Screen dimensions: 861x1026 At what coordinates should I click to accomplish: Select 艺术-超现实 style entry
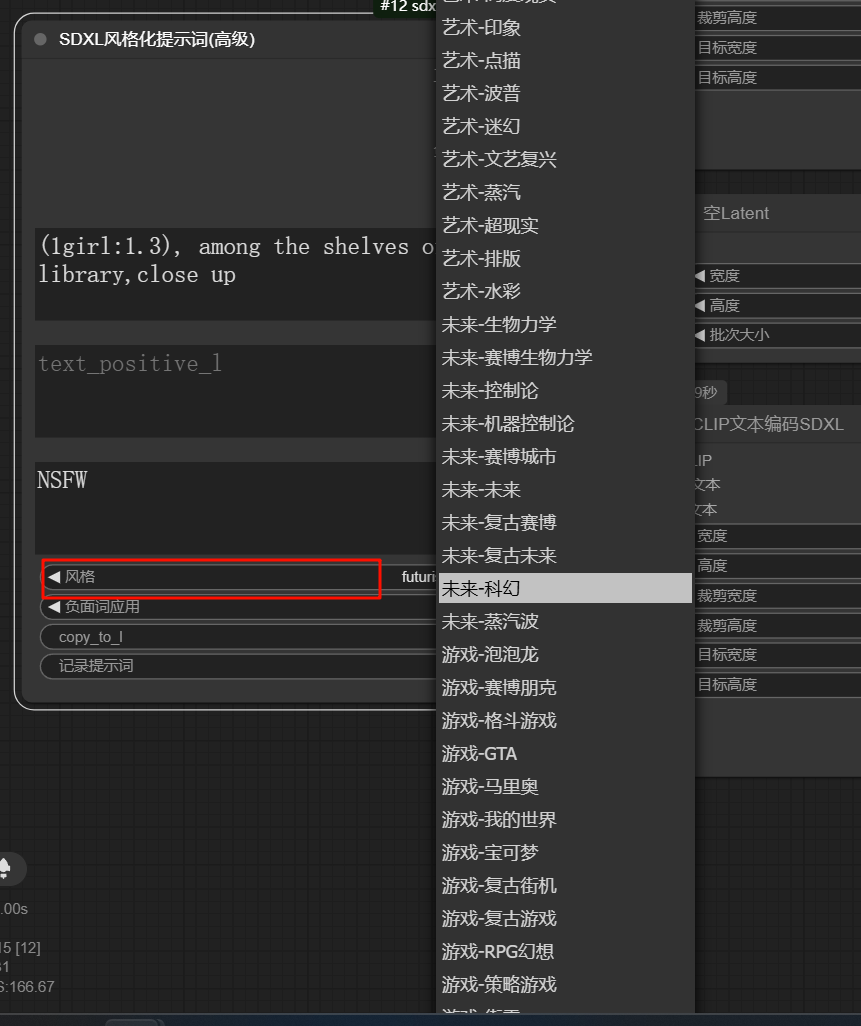pyautogui.click(x=565, y=226)
